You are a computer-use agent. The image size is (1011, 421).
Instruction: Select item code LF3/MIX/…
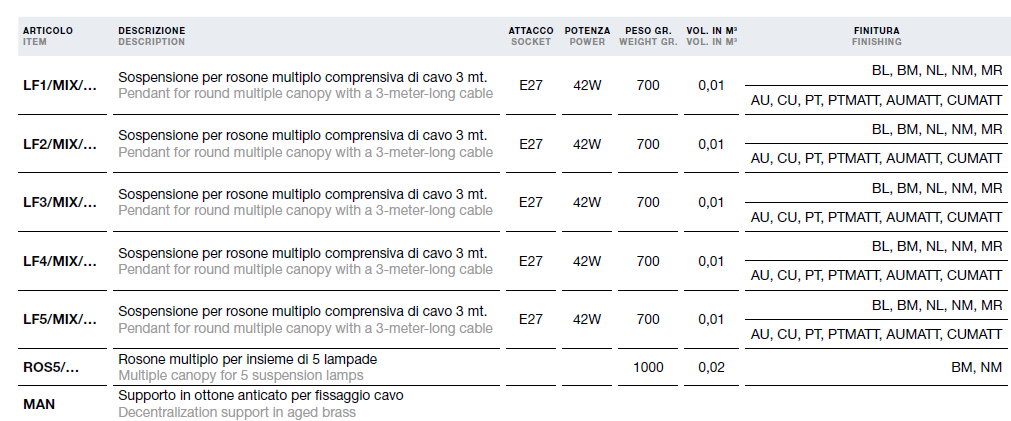coord(60,202)
